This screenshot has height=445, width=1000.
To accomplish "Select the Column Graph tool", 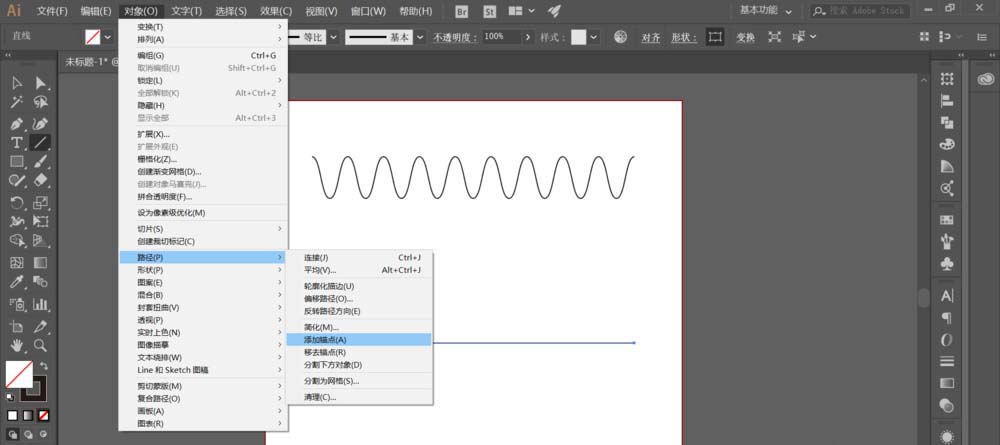I will click(x=41, y=304).
